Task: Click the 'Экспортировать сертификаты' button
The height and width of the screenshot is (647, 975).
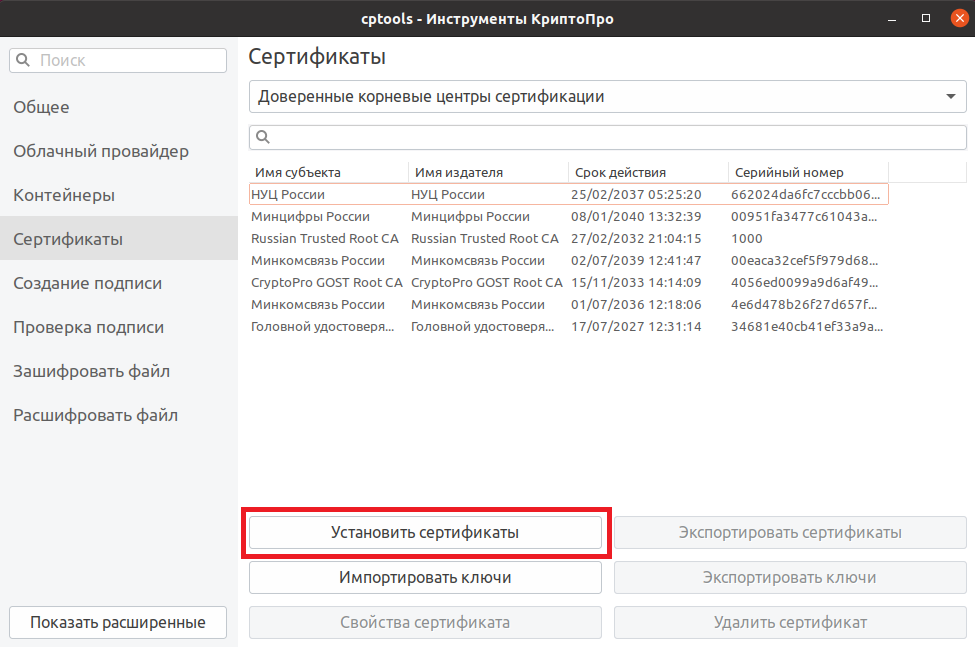Action: [790, 533]
